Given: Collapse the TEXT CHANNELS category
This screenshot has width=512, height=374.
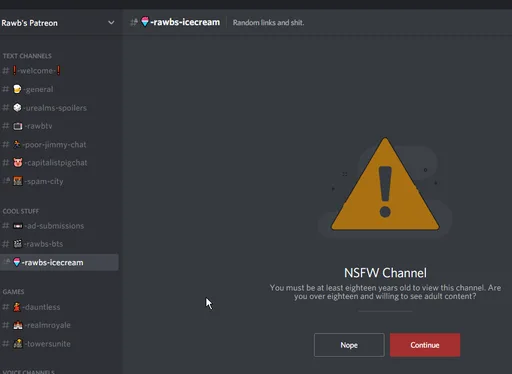Looking at the screenshot, I should click(27, 56).
